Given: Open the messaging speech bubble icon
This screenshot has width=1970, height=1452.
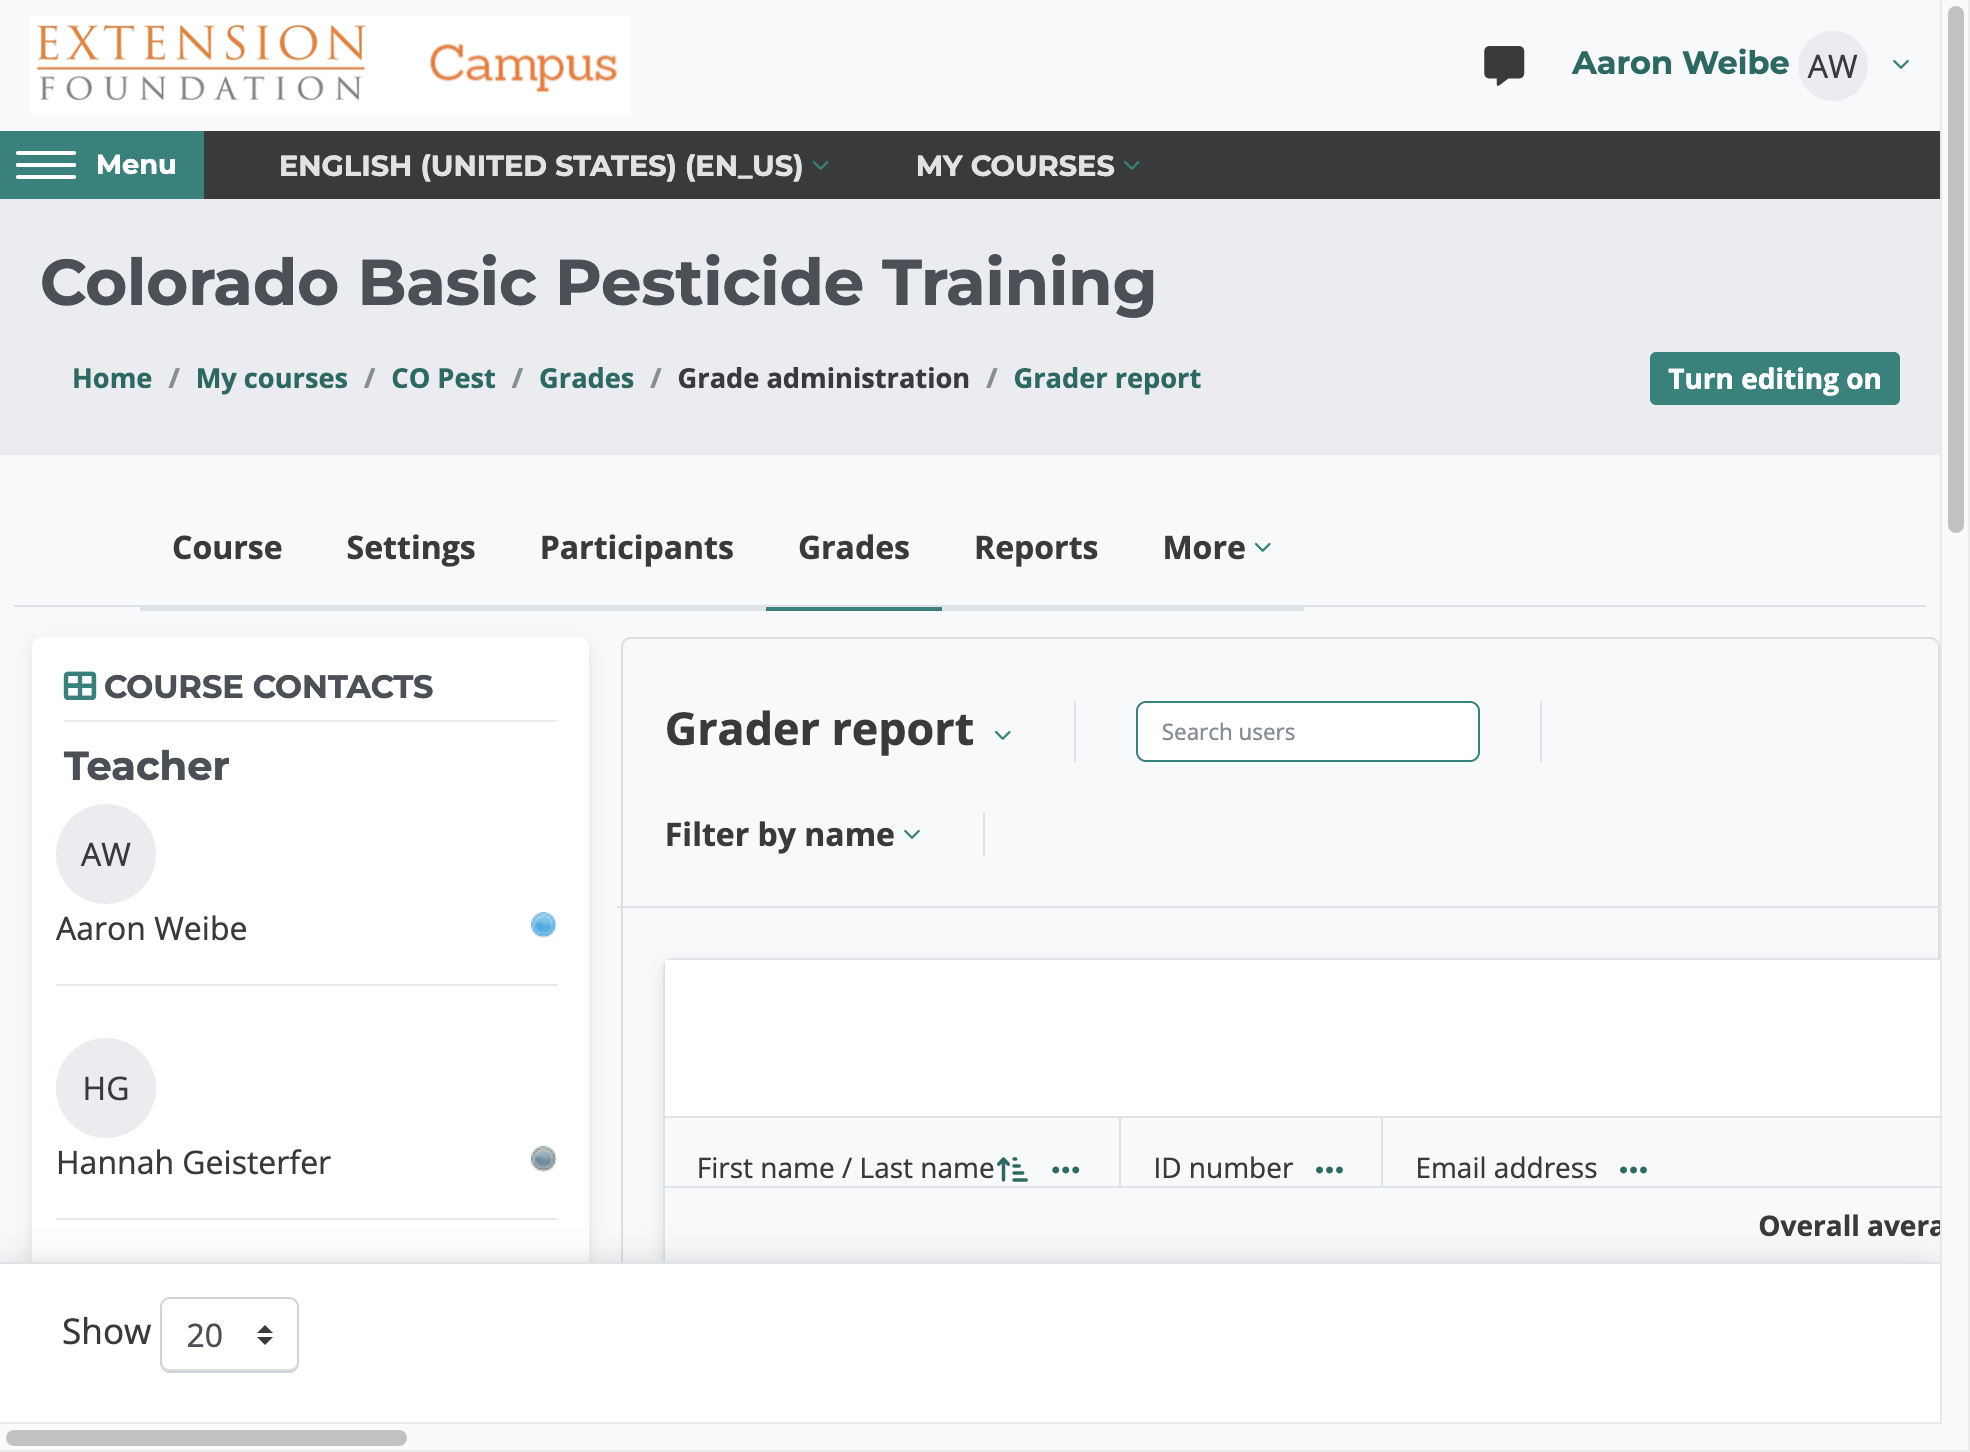Looking at the screenshot, I should (1503, 65).
